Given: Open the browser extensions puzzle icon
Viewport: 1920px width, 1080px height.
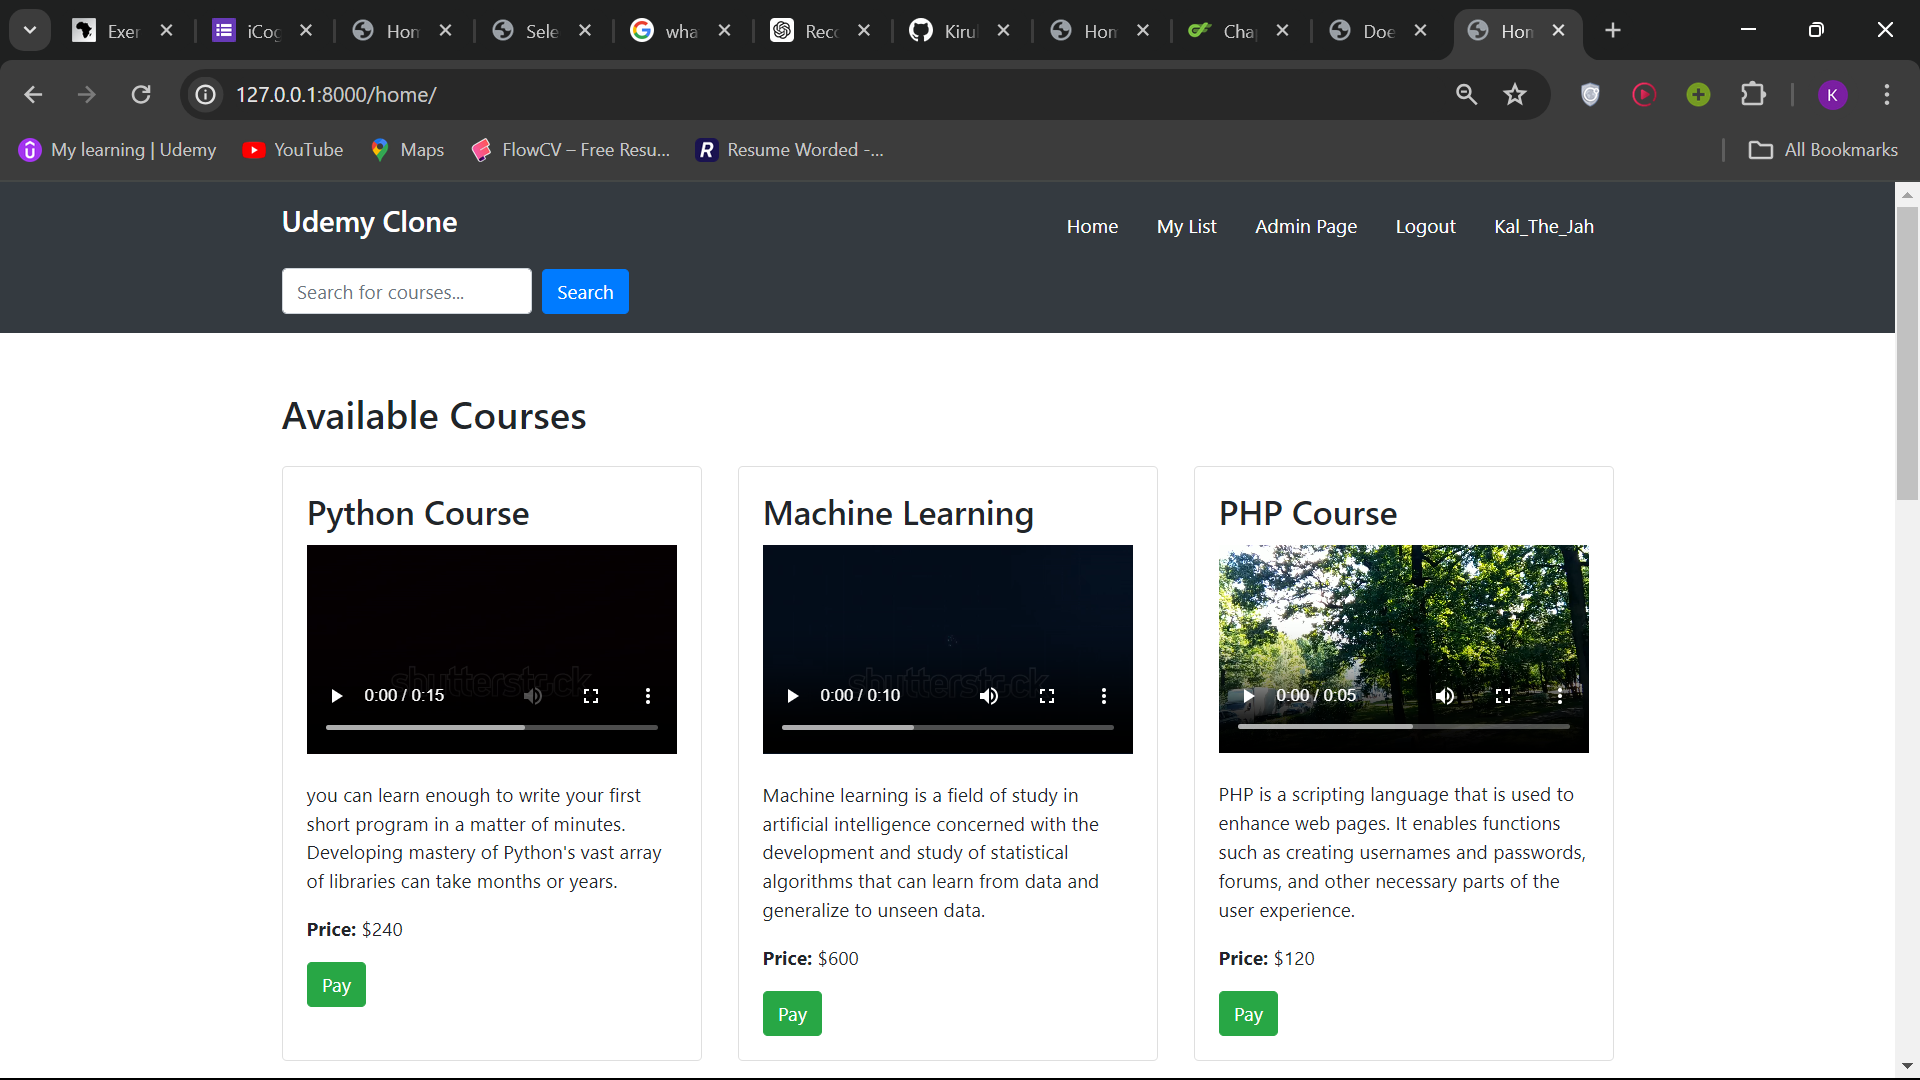Looking at the screenshot, I should pos(1753,95).
